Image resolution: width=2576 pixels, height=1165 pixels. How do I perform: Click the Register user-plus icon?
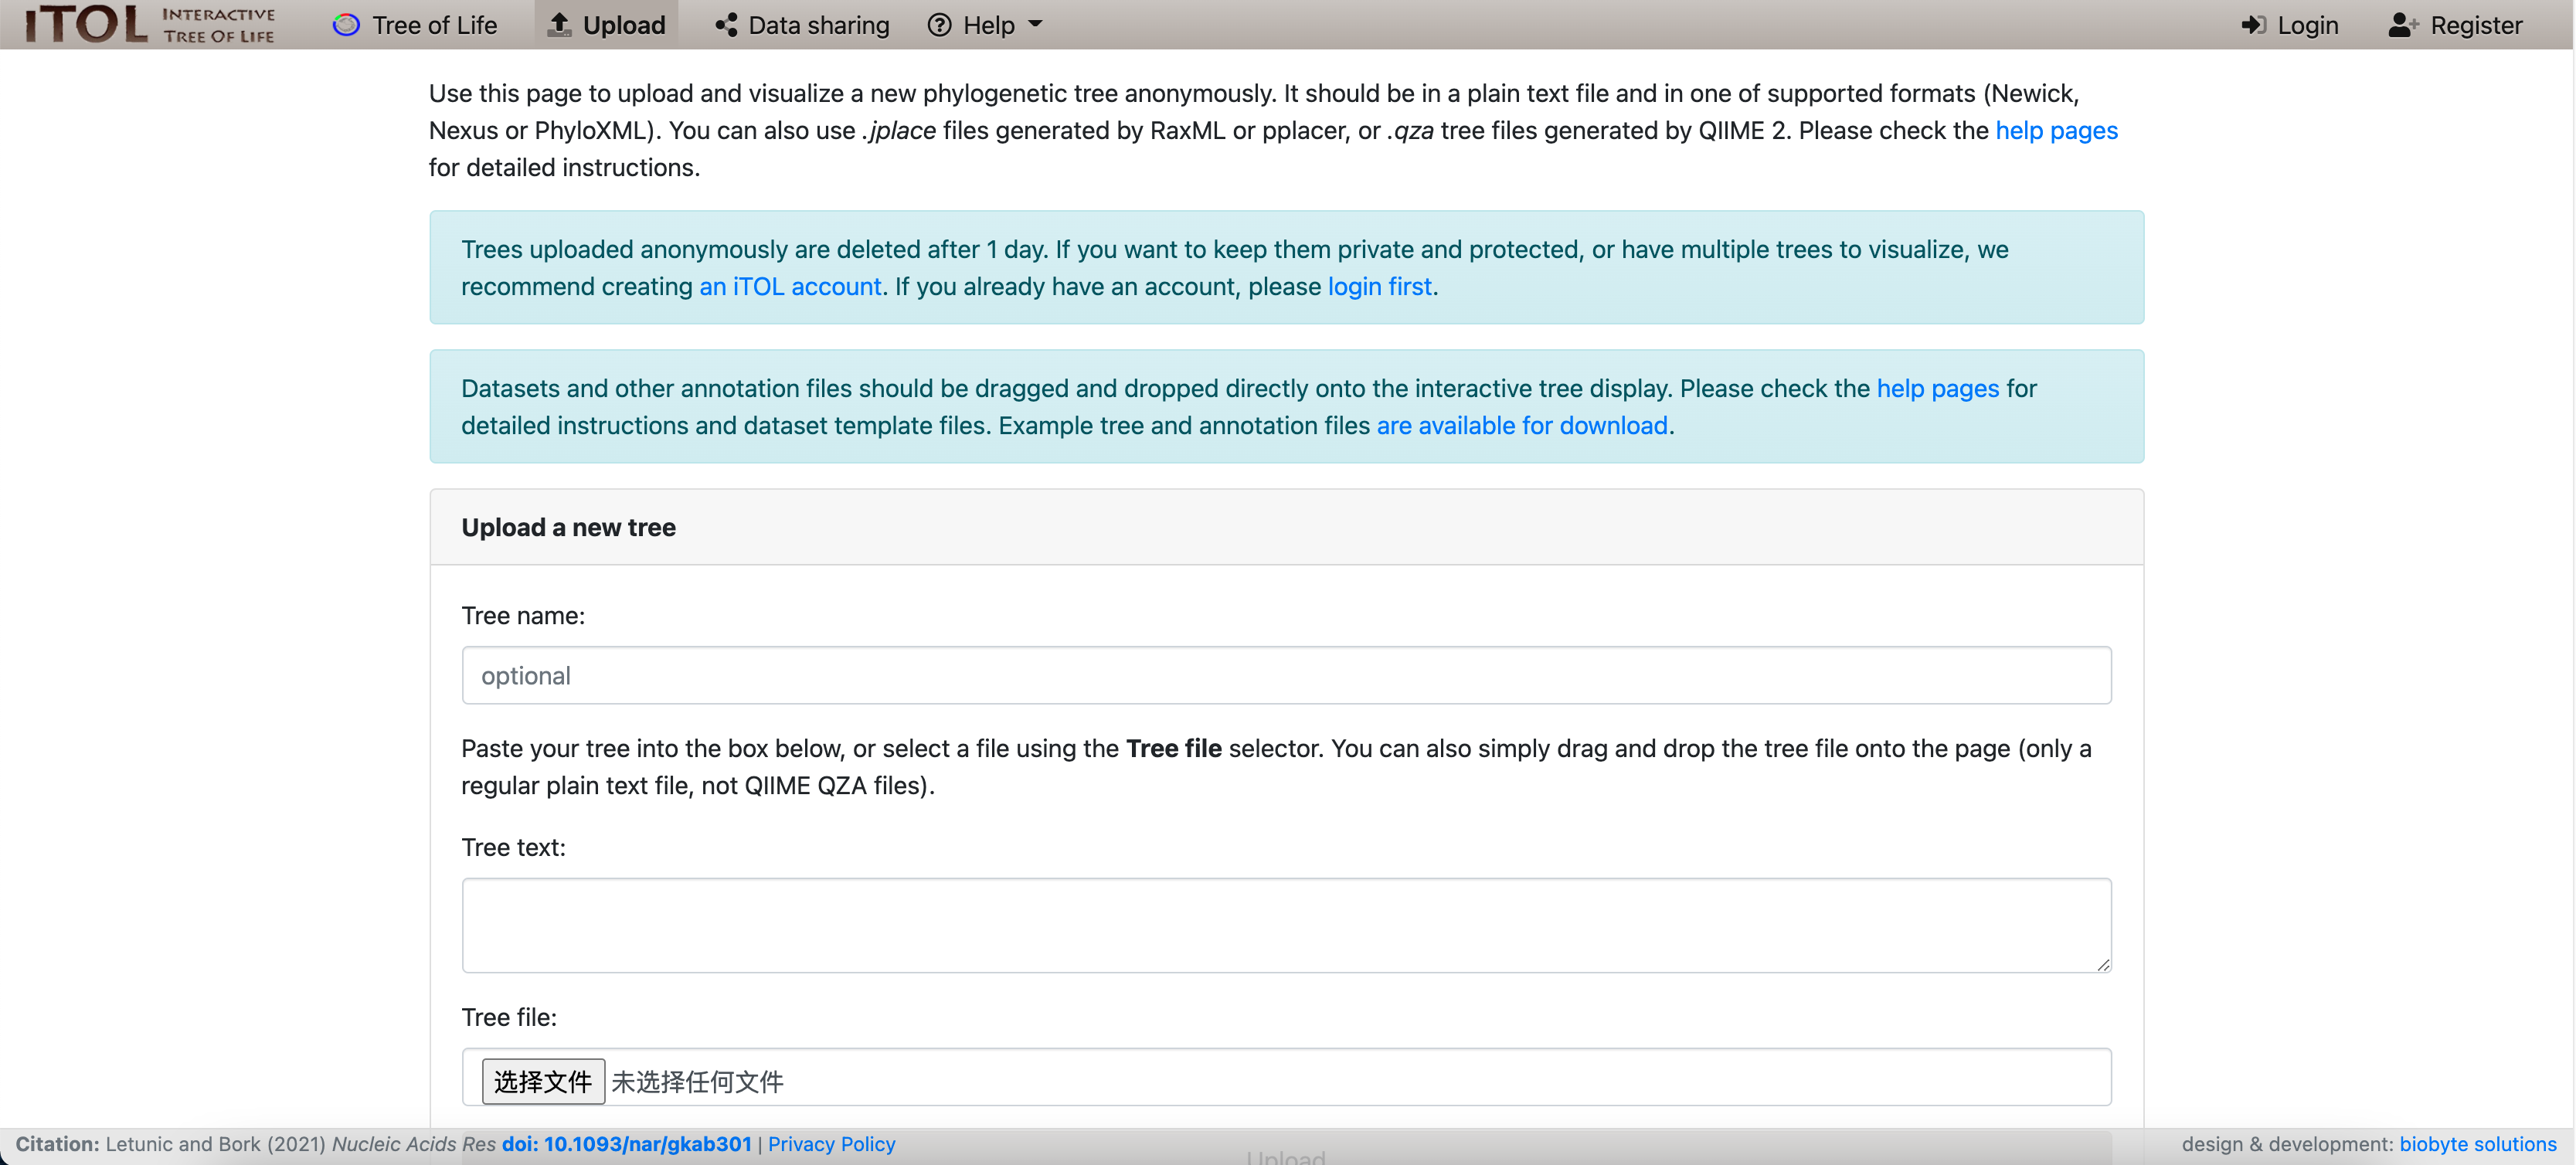(2403, 25)
